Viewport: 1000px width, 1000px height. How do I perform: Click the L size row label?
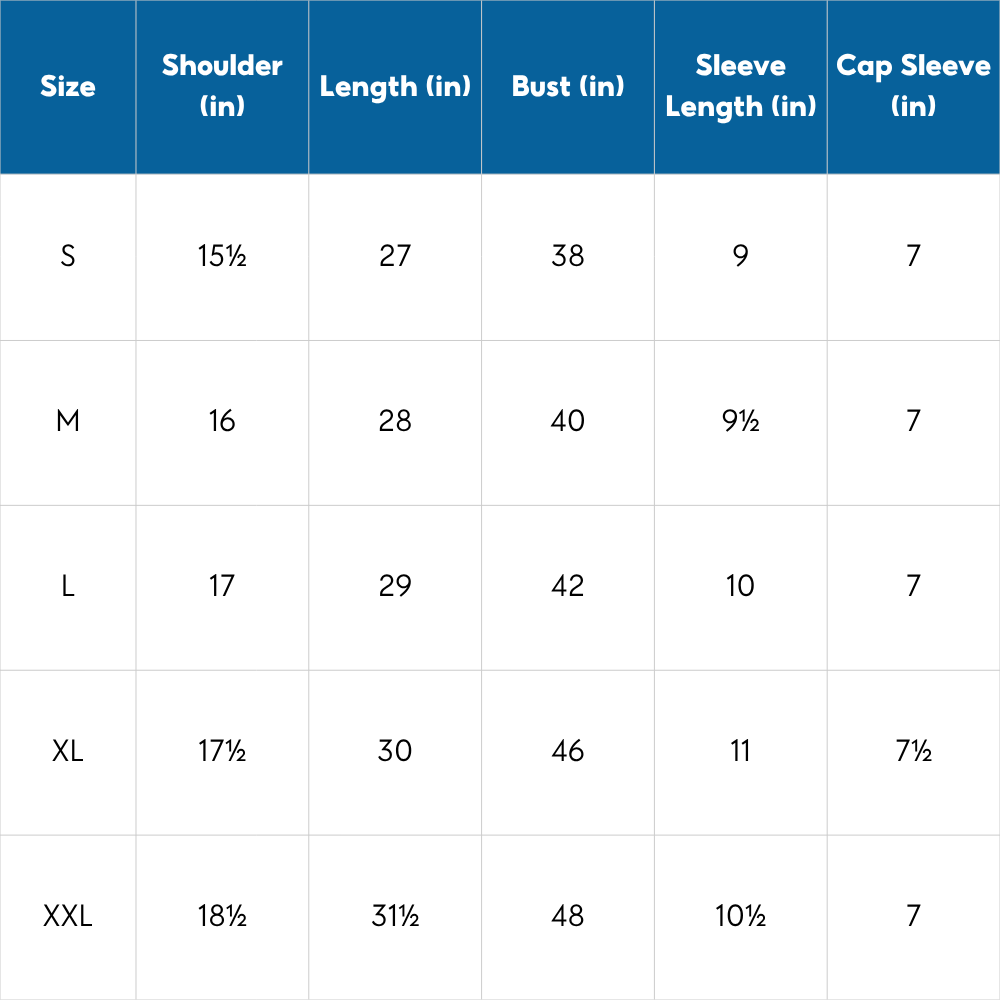pyautogui.click(x=68, y=587)
